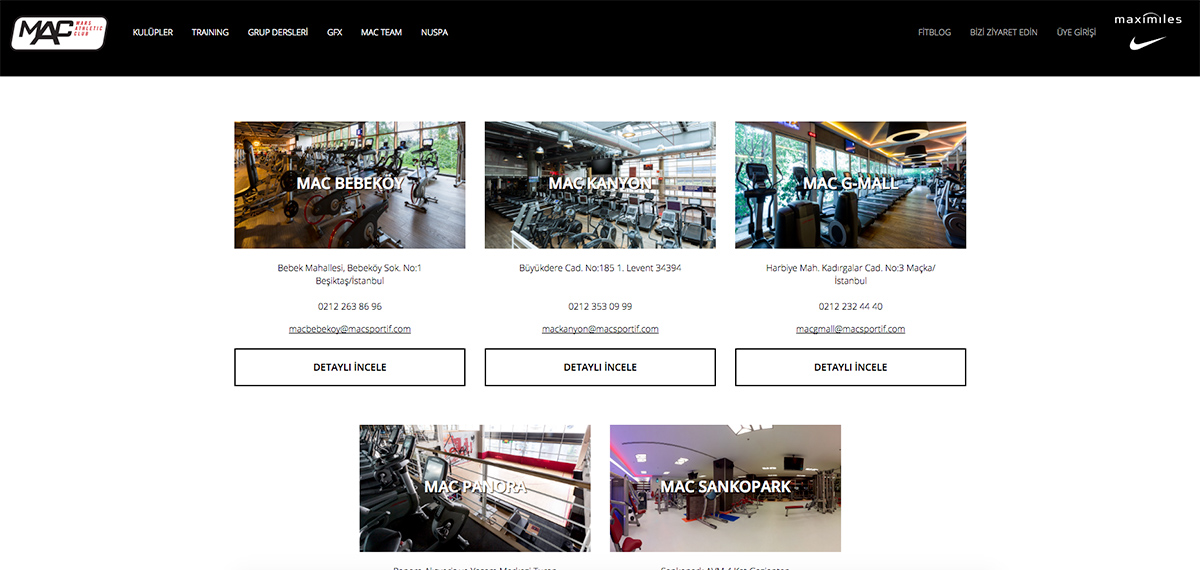Open the MAC SANKOPARK club thumbnail
Screen dimensions: 1200x570
(x=725, y=488)
